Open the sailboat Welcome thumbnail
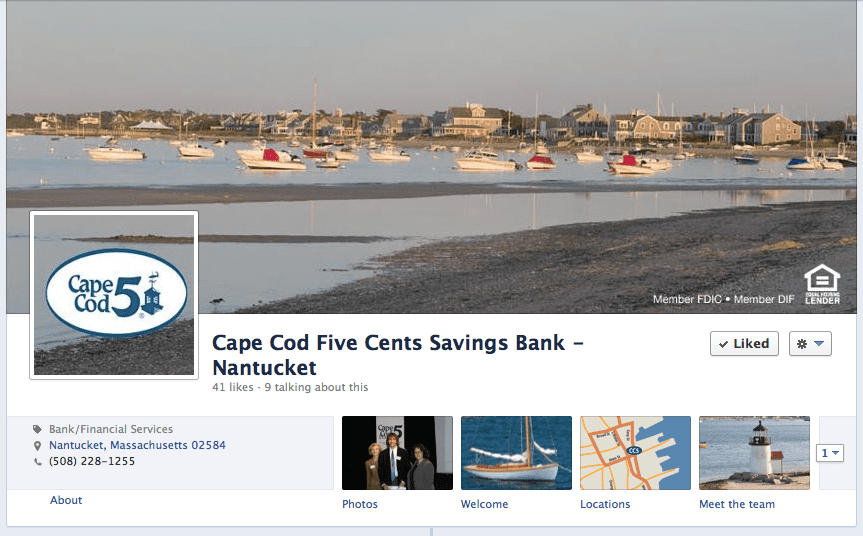863x536 pixels. click(x=516, y=453)
